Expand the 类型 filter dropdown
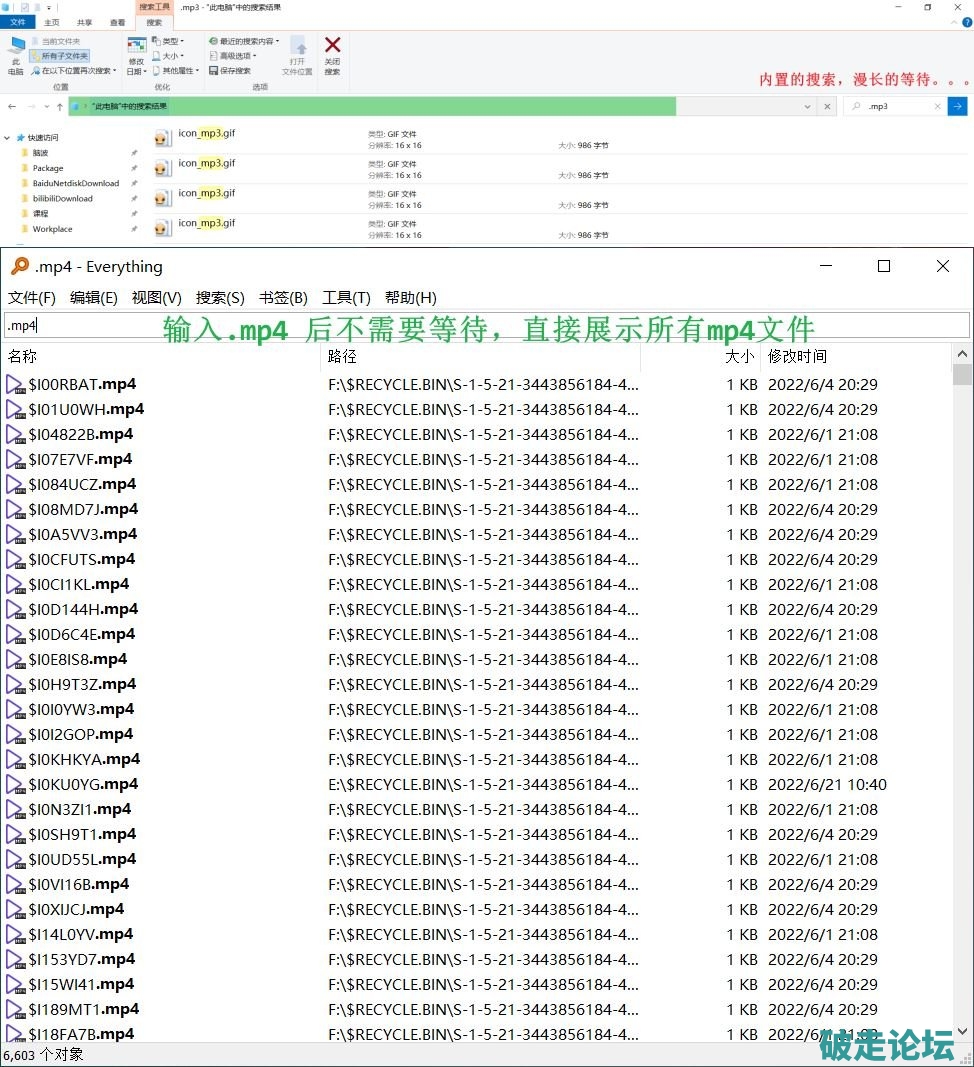The image size is (974, 1067). pyautogui.click(x=169, y=41)
